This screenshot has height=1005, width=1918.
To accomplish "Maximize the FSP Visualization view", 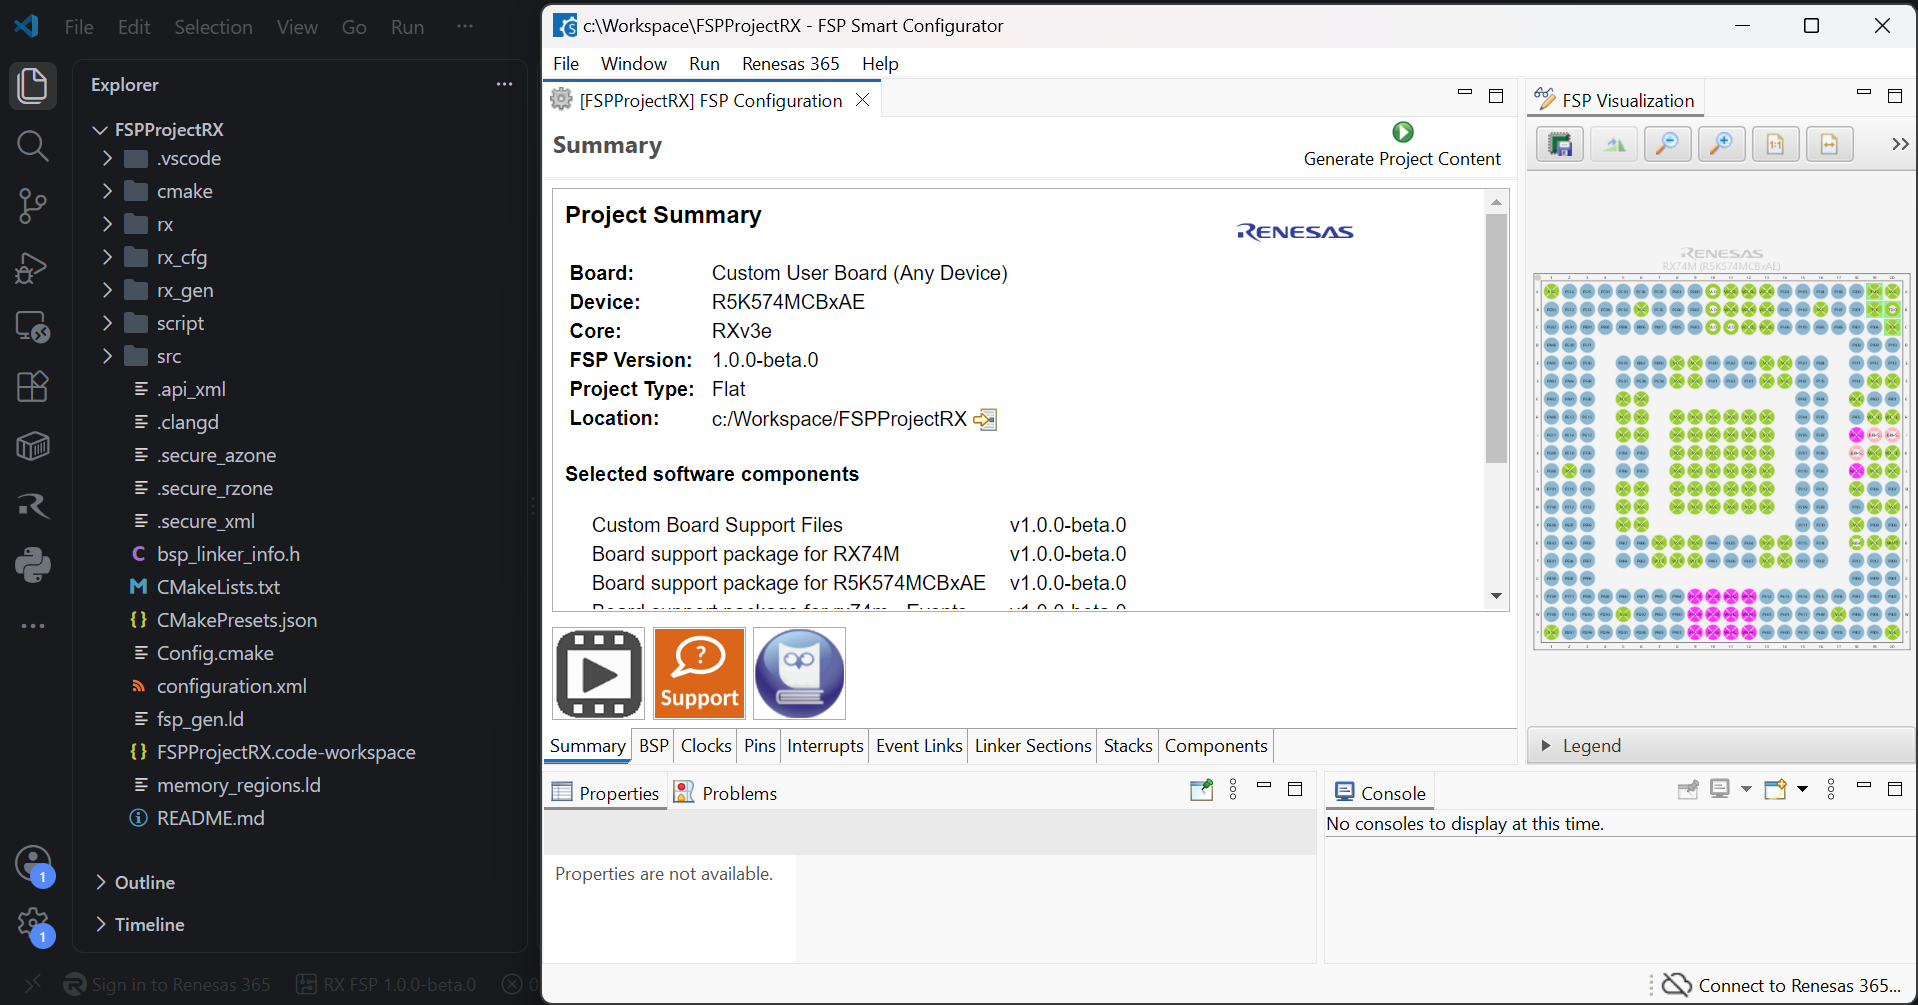I will 1894,96.
